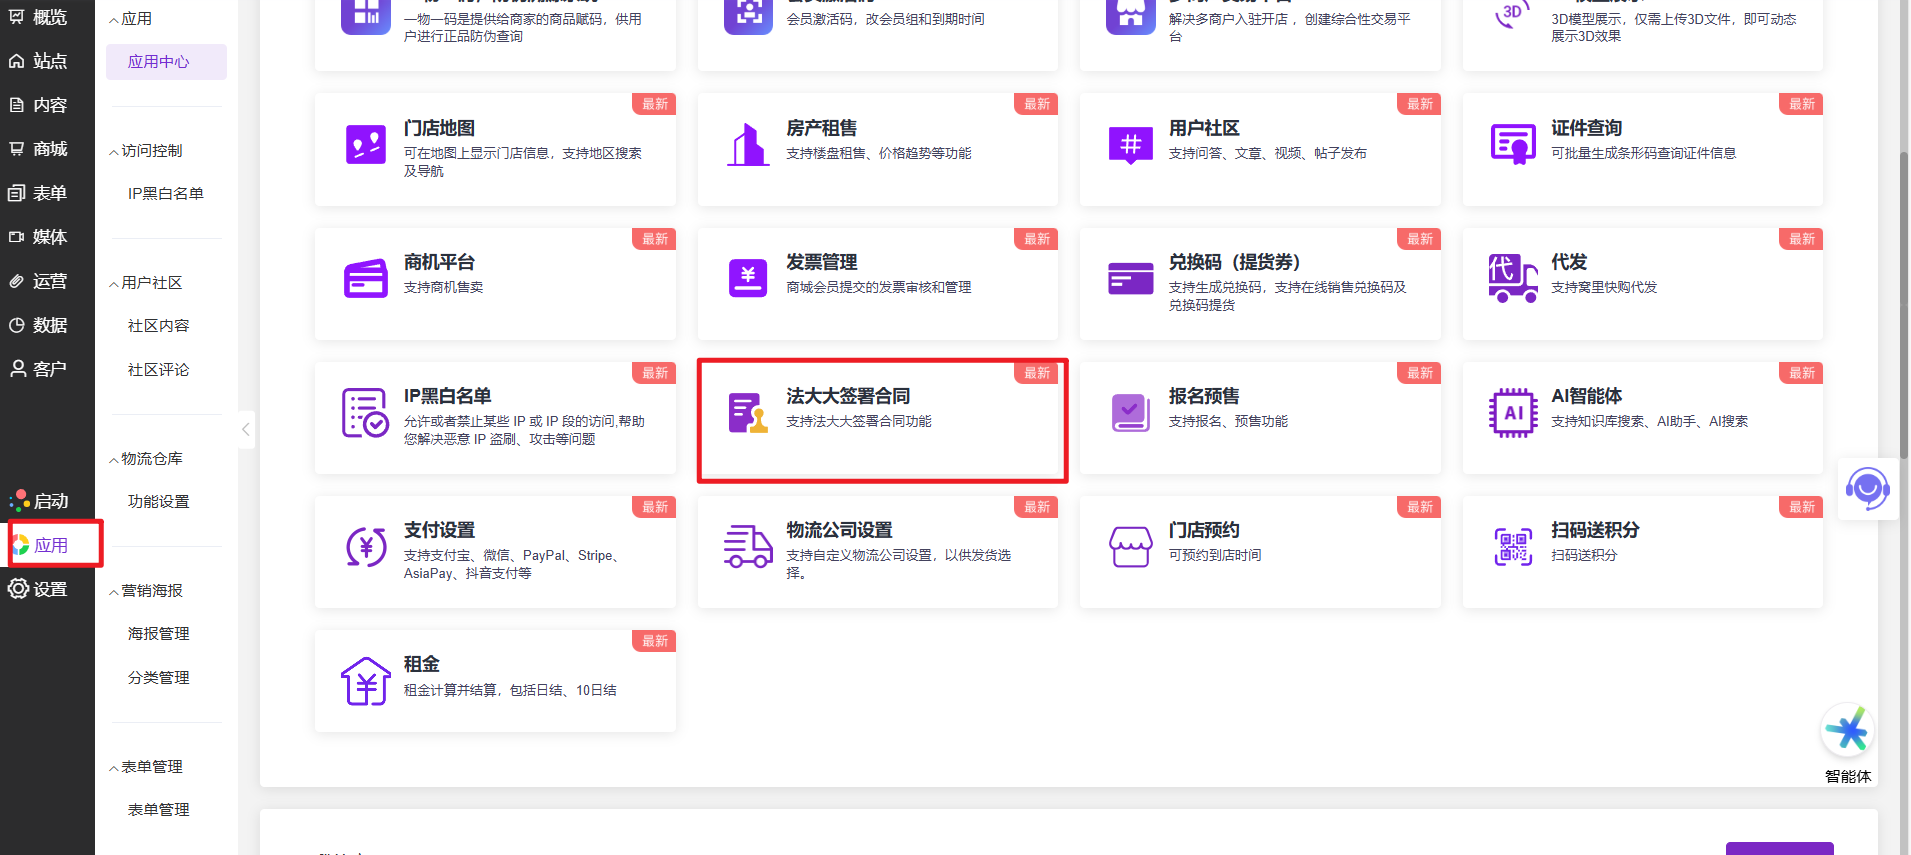Image resolution: width=1911 pixels, height=855 pixels.
Task: Collapse the 应用 section chevron
Action: (113, 20)
